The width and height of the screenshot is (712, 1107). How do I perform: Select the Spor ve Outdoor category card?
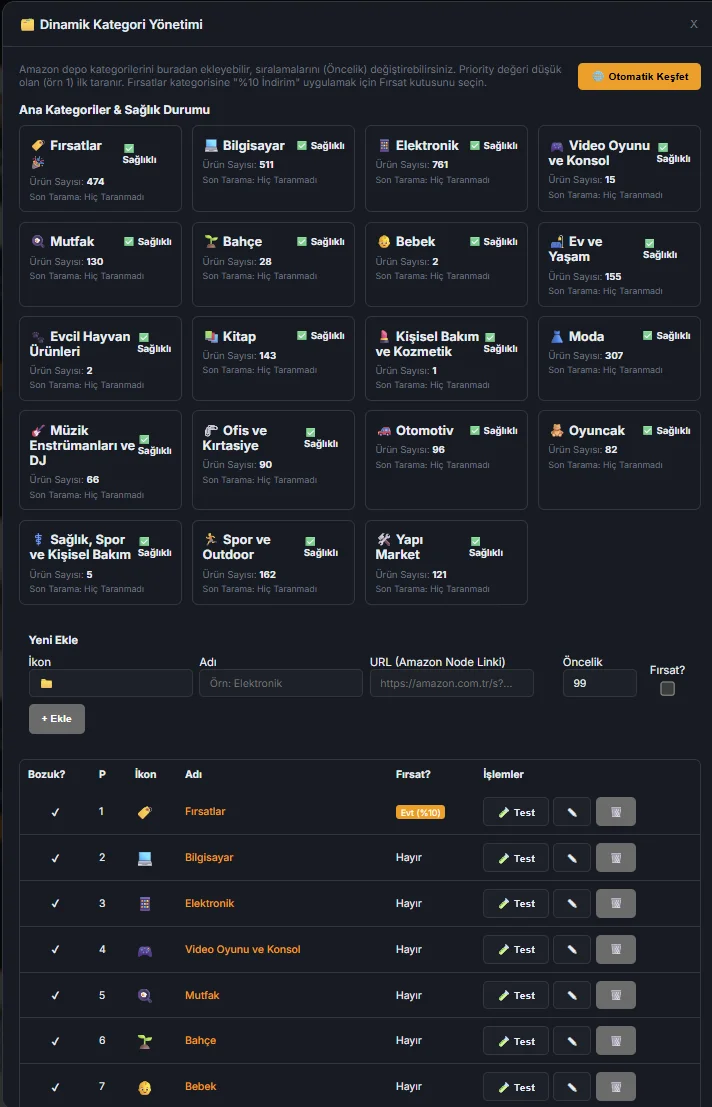pos(273,563)
